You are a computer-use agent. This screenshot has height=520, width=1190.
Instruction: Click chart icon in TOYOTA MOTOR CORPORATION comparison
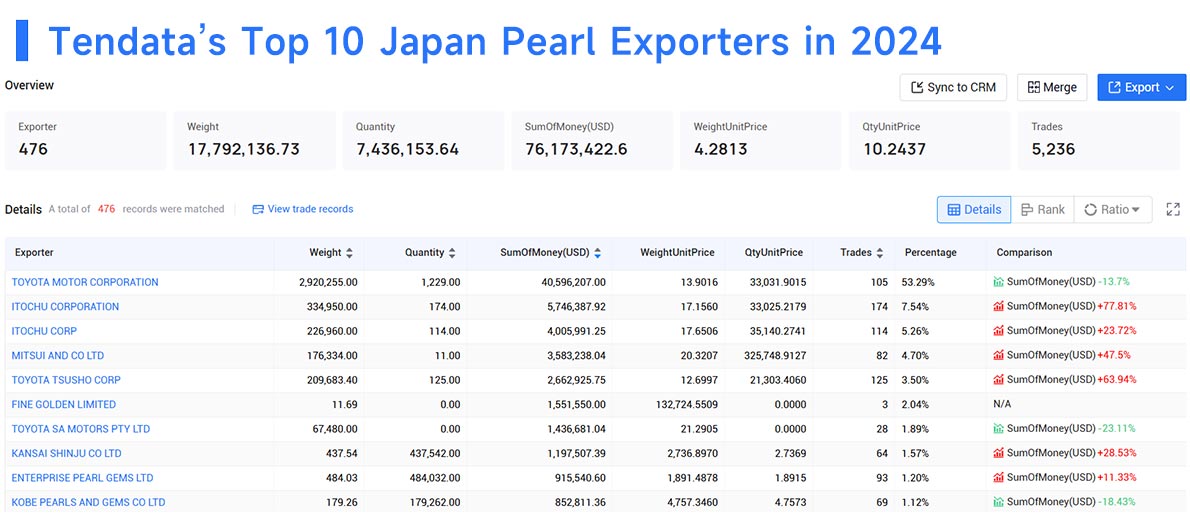pos(999,282)
